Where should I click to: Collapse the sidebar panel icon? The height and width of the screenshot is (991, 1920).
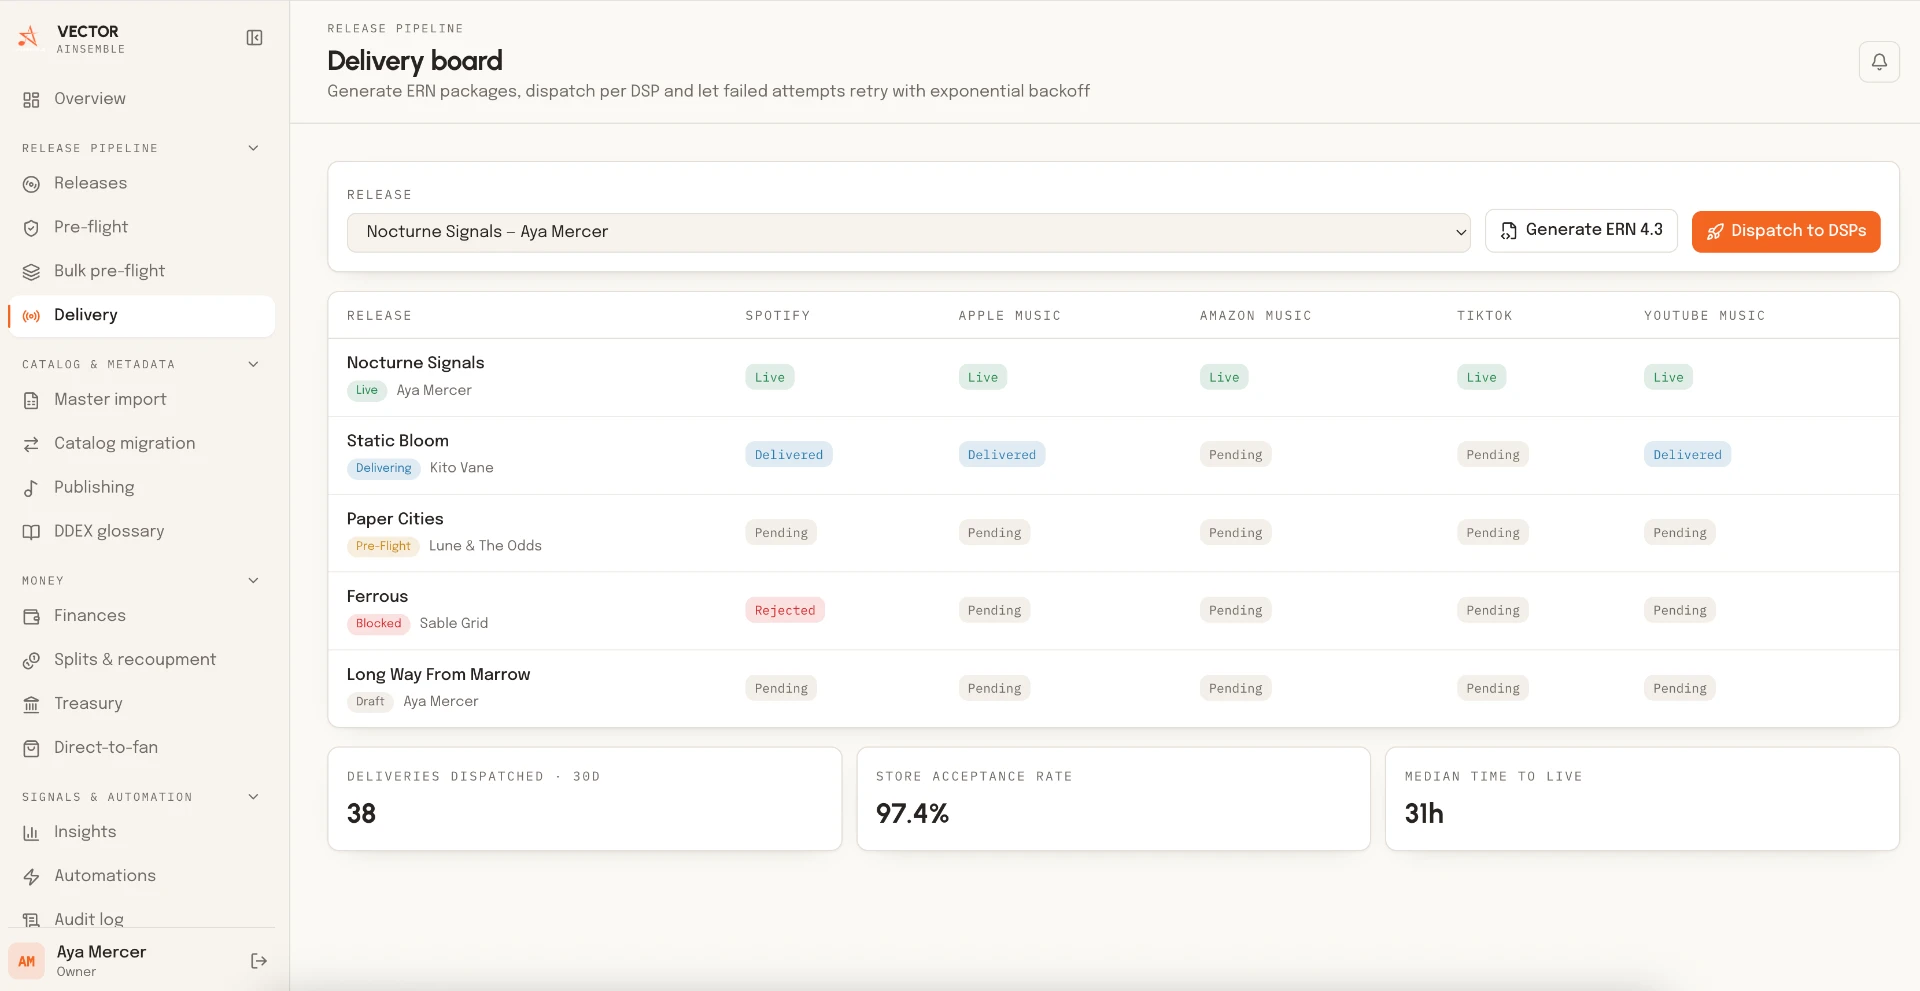tap(254, 38)
